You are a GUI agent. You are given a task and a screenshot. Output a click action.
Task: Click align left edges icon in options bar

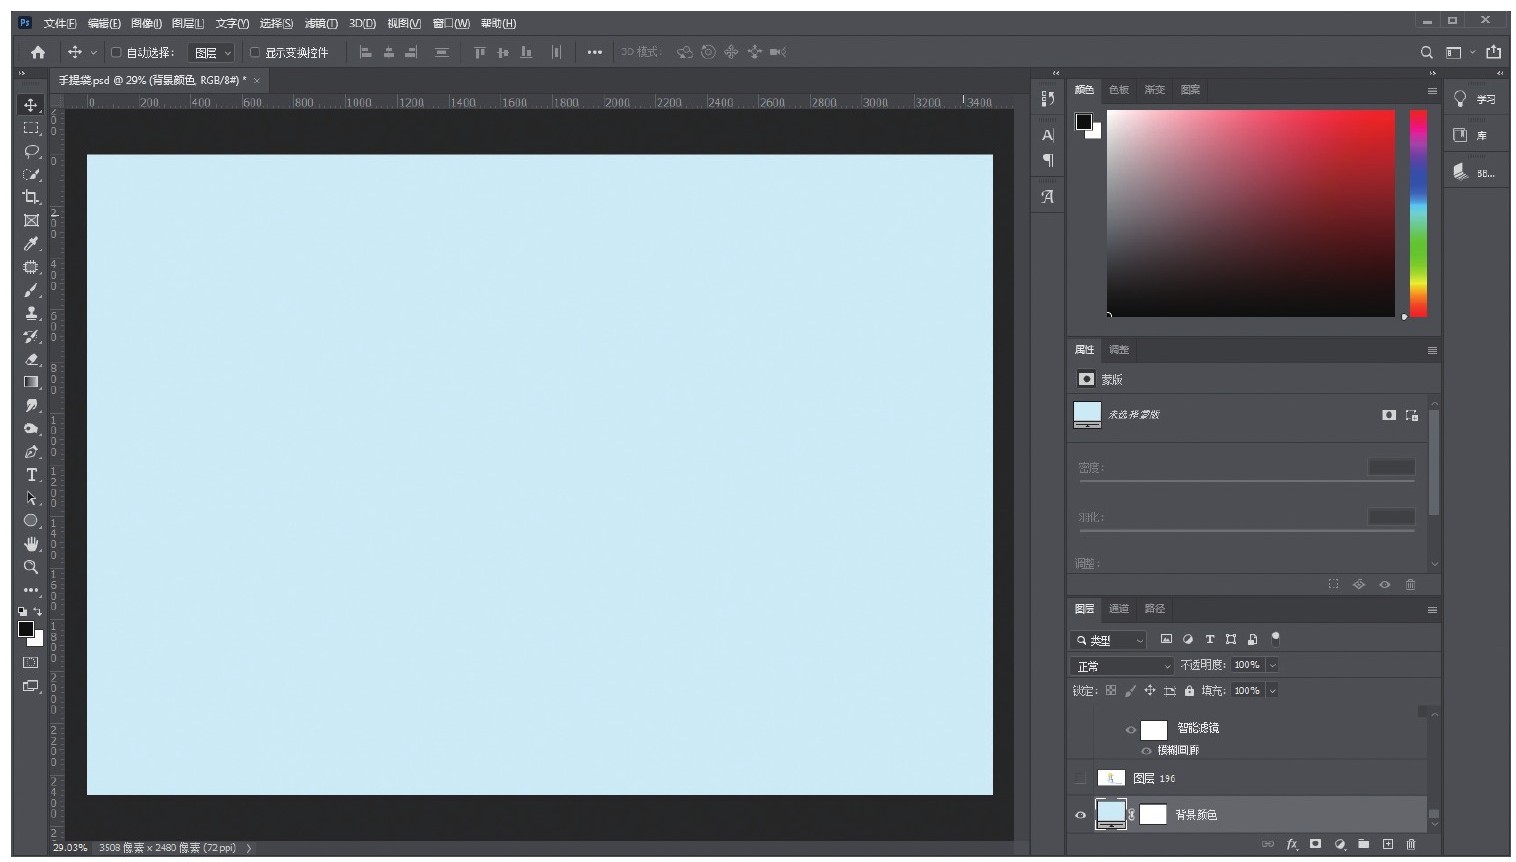tap(366, 52)
